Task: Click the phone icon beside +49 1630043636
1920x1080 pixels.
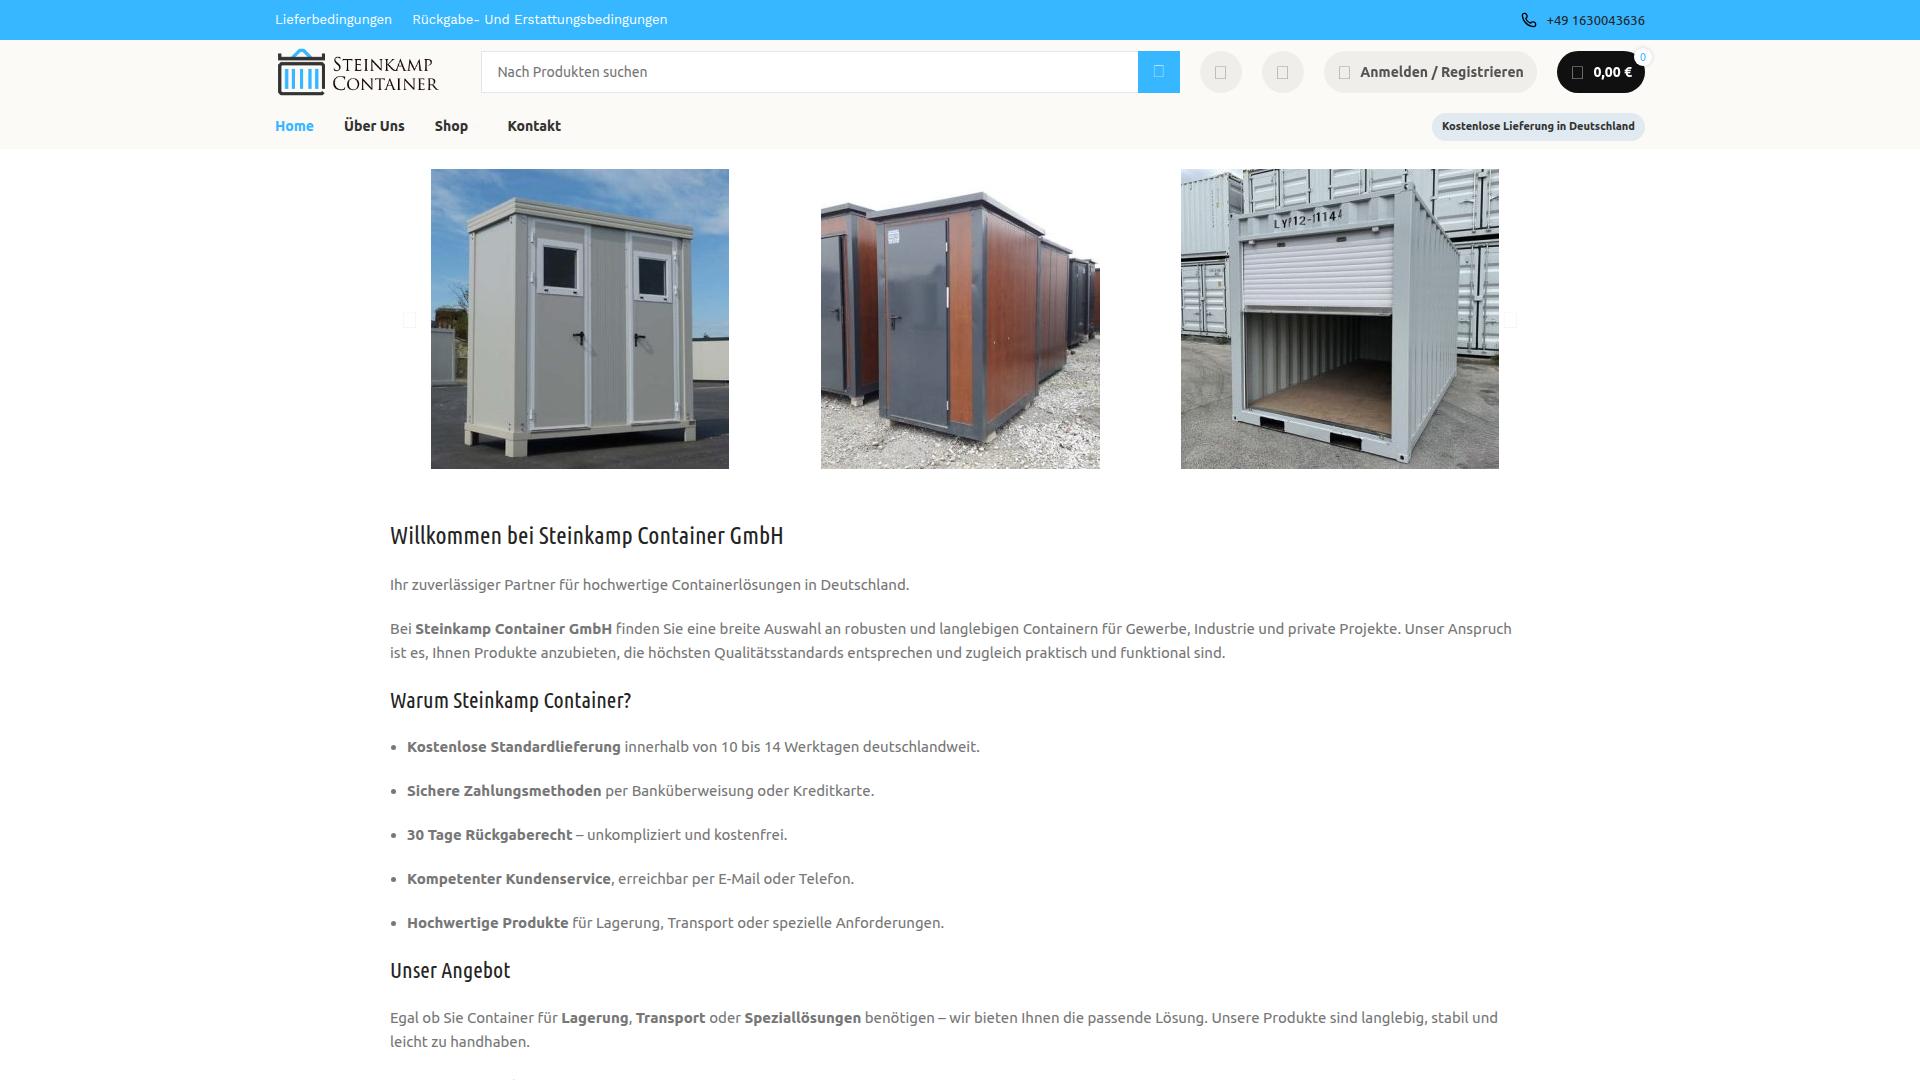Action: pos(1528,20)
